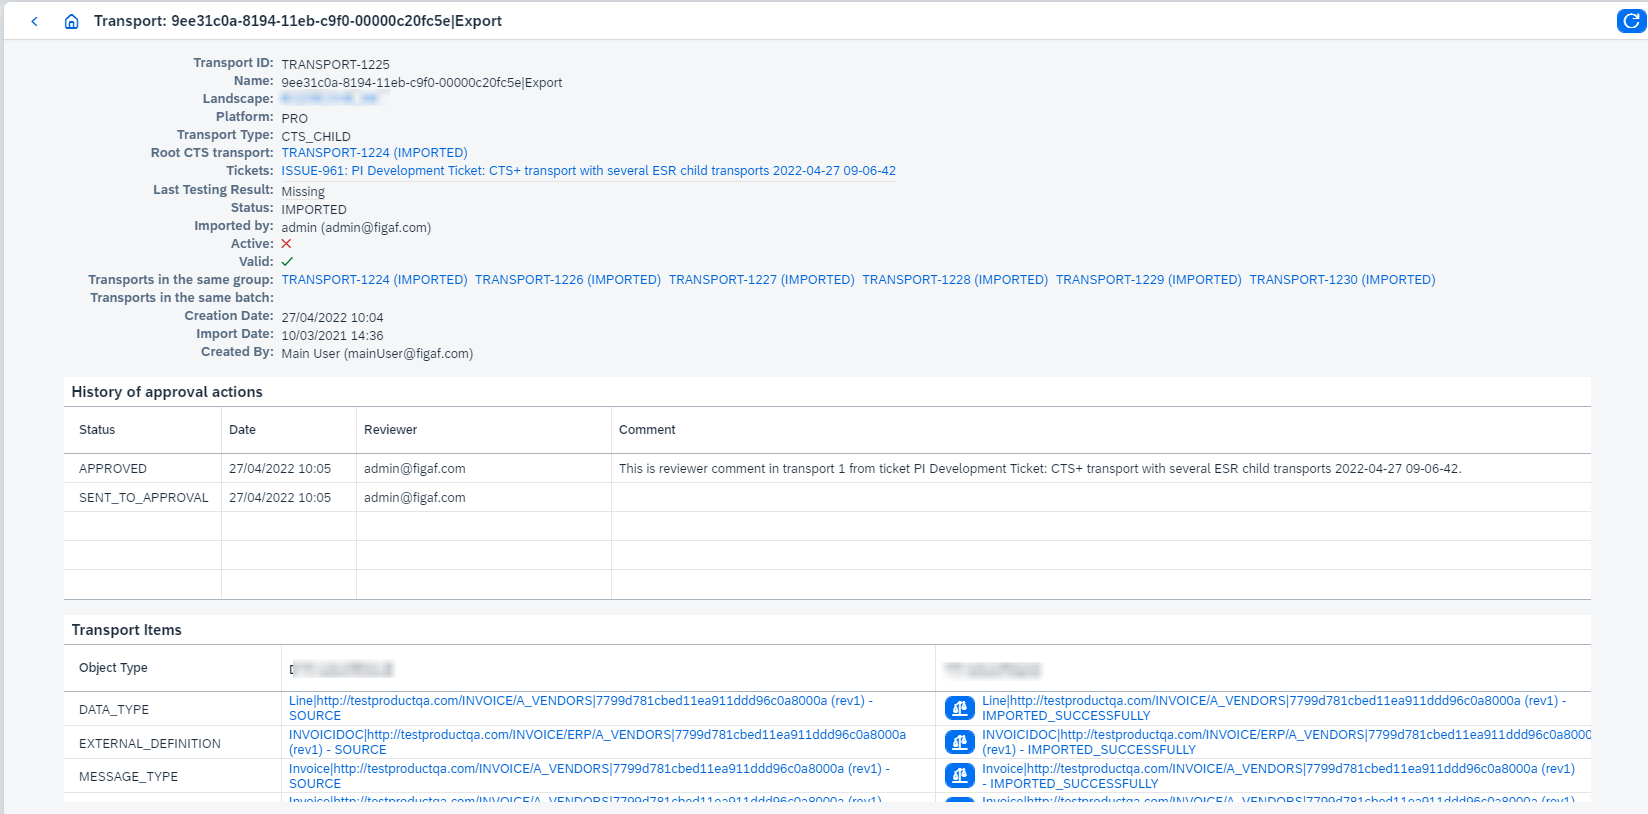Select the Import Date value 10/03/2021 14:36
The height and width of the screenshot is (814, 1648).
click(332, 336)
